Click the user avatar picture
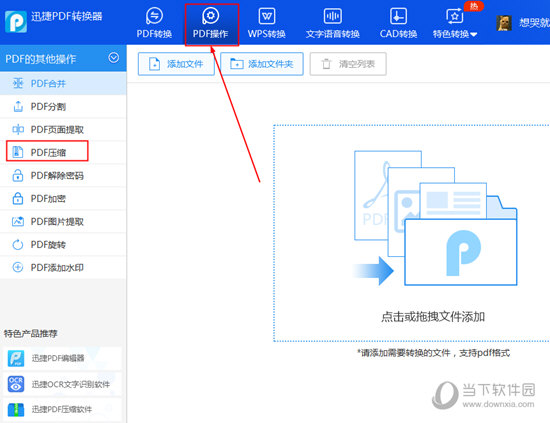 pyautogui.click(x=504, y=23)
